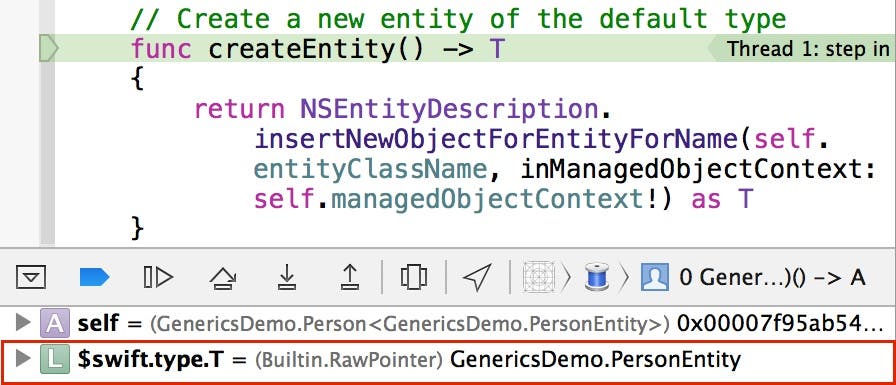Step over the current line
The width and height of the screenshot is (896, 385).
[x=223, y=278]
